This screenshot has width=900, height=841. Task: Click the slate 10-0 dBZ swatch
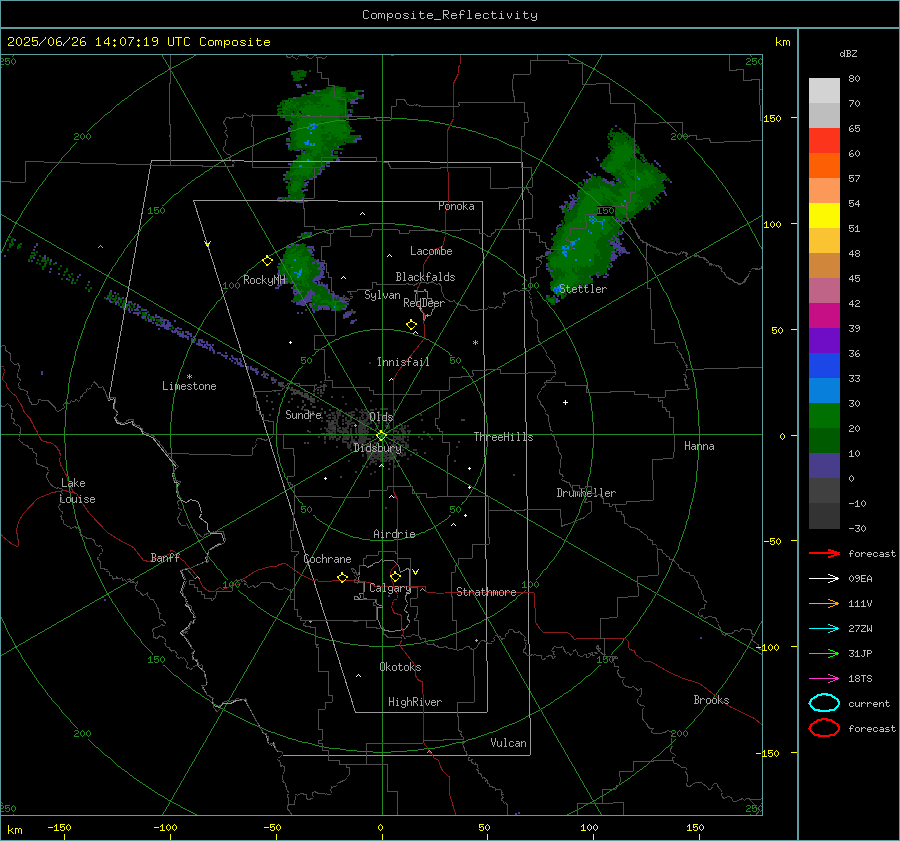(x=824, y=466)
